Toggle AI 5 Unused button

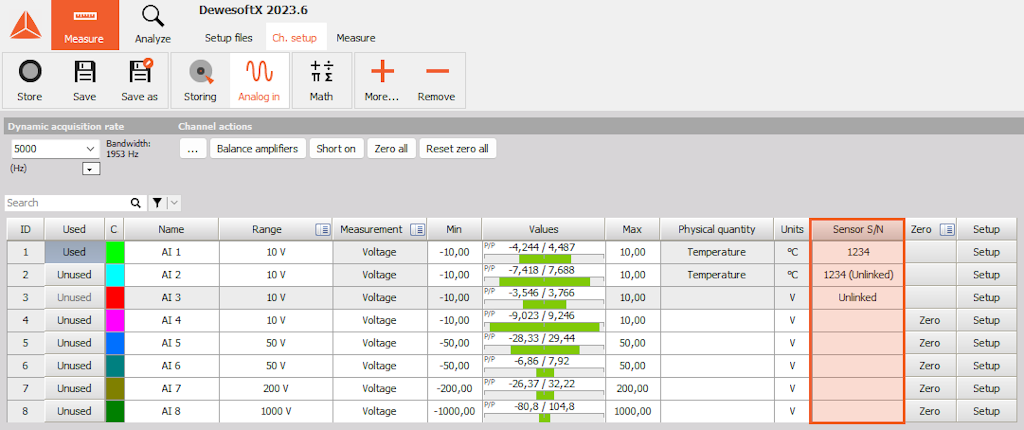(74, 343)
